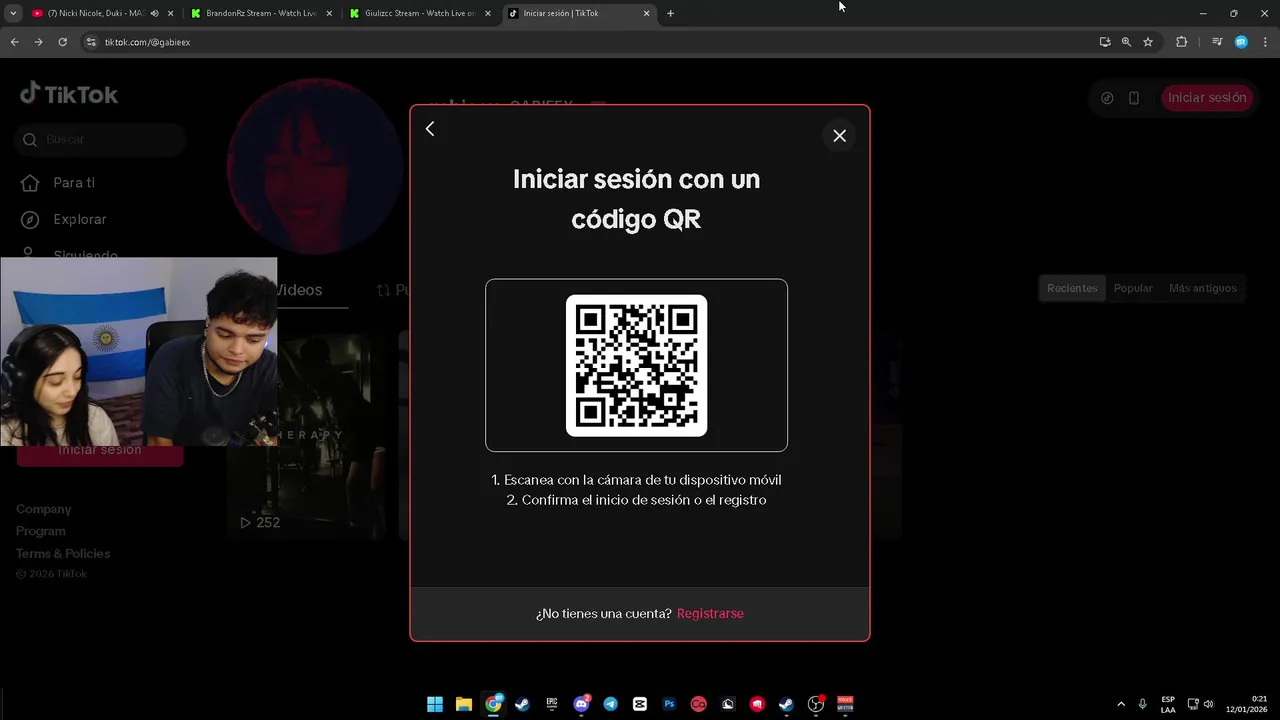Open the tab search dropdown
This screenshot has width=1280, height=720.
tap(13, 13)
